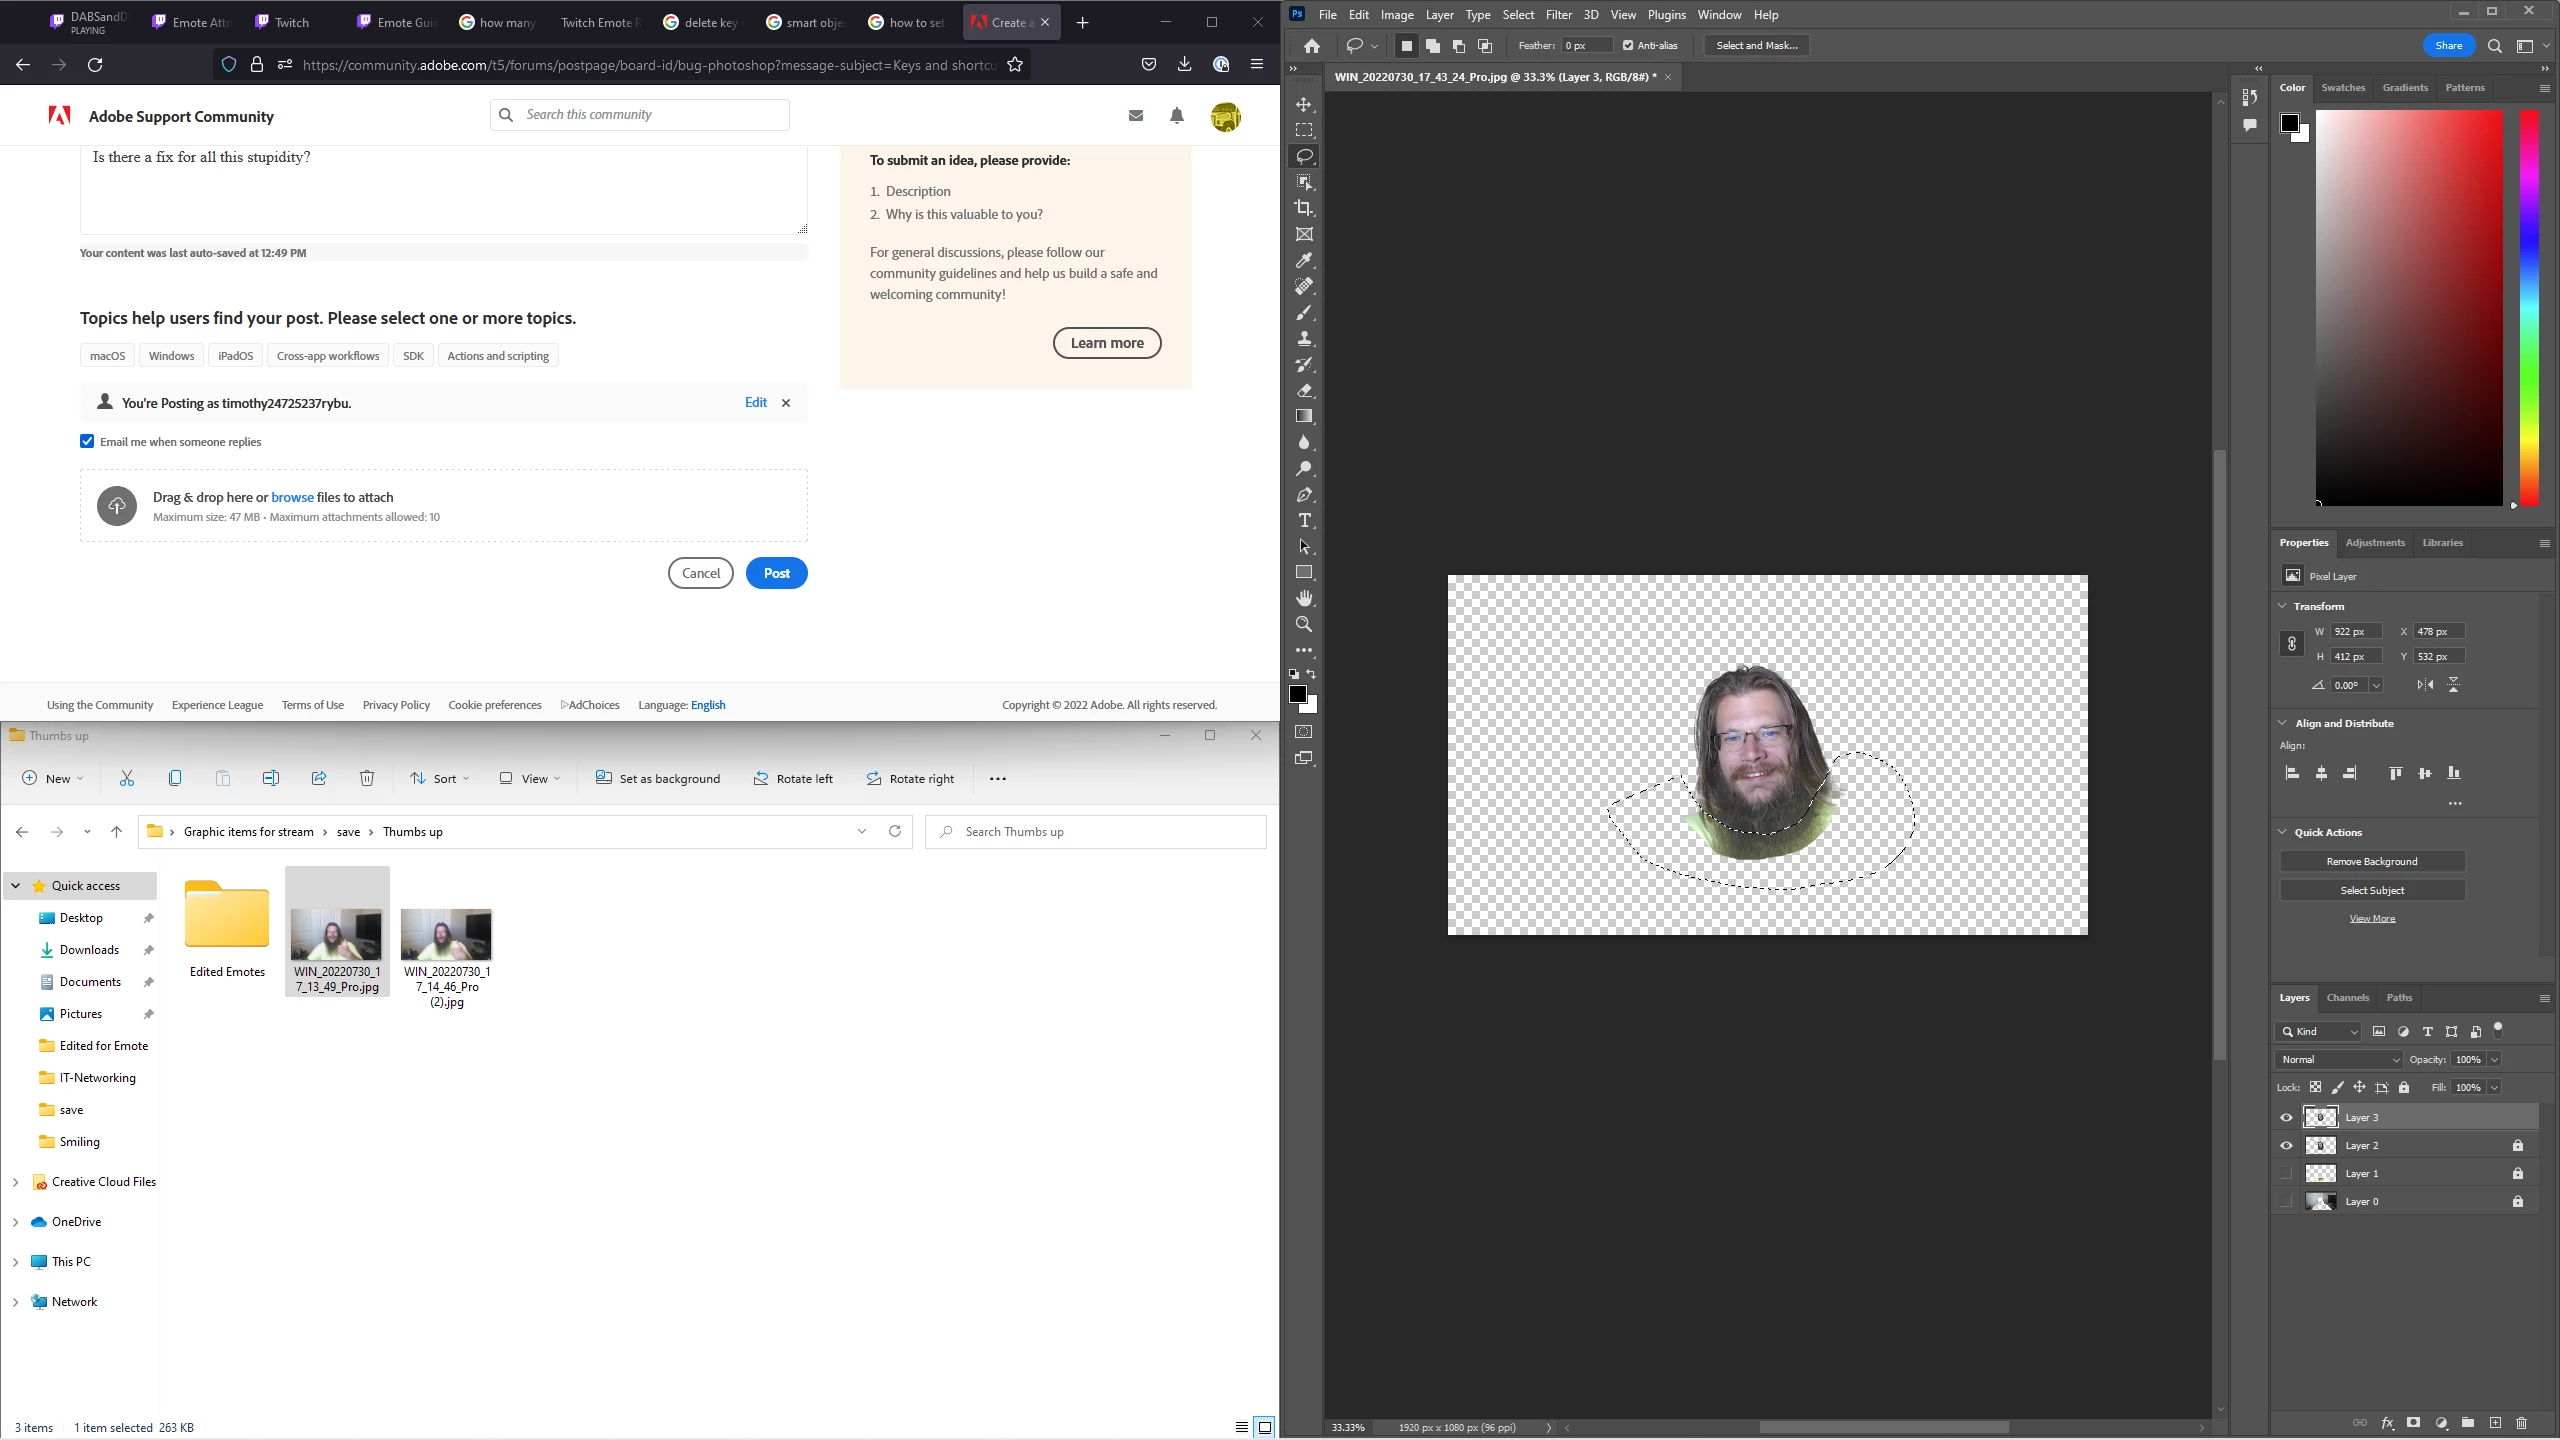
Task: Open the Normal blend mode dropdown
Action: click(2339, 1060)
